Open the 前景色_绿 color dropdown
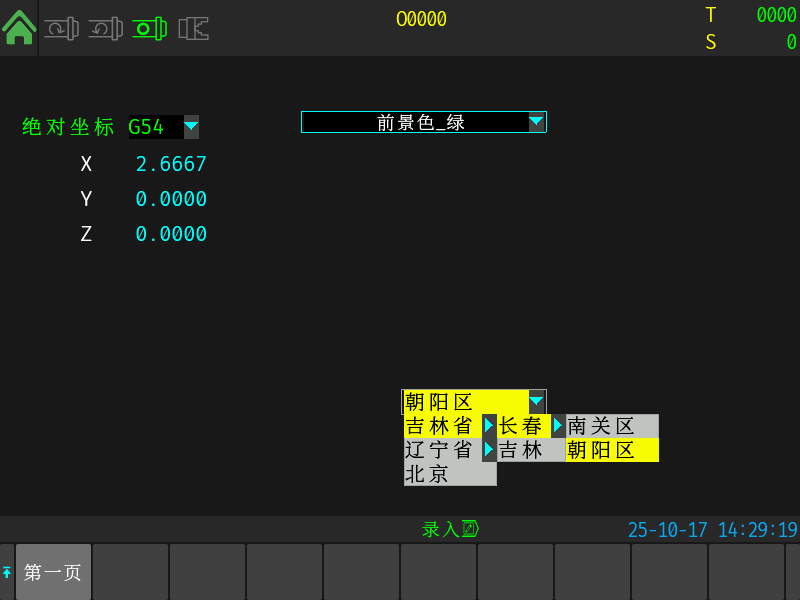 537,122
